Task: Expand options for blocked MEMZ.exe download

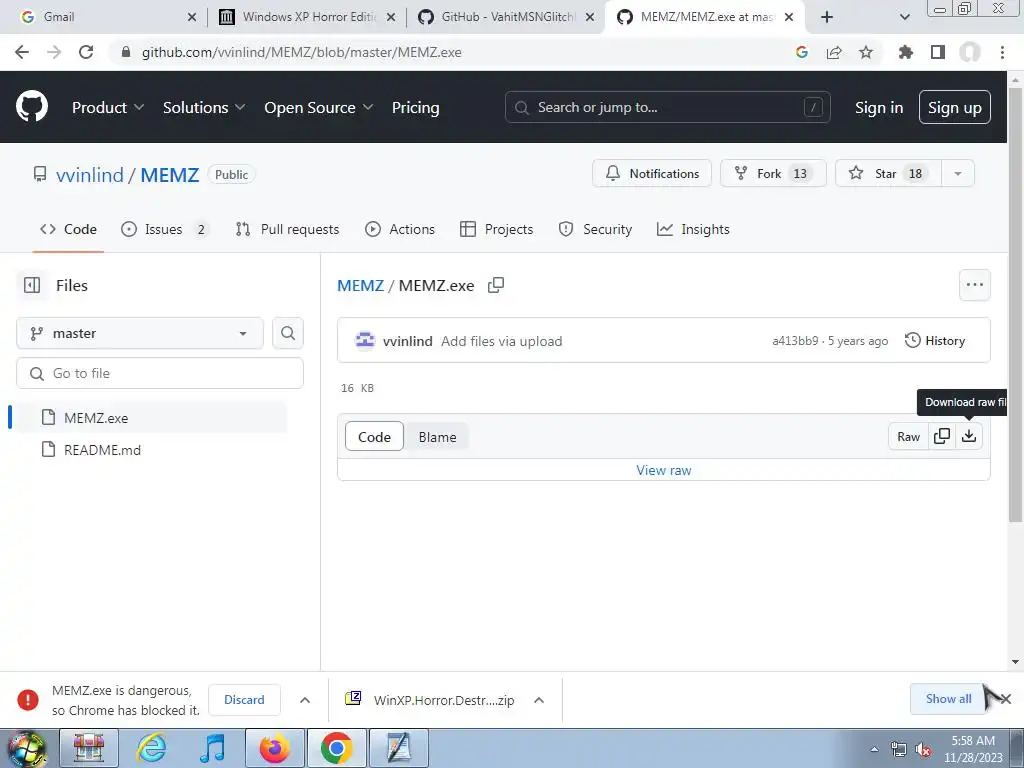Action: click(x=305, y=700)
